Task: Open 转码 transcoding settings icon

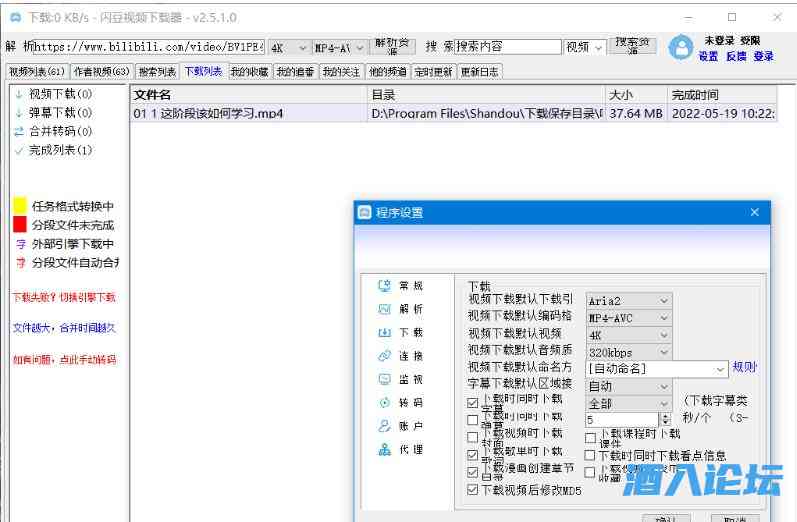Action: click(384, 403)
